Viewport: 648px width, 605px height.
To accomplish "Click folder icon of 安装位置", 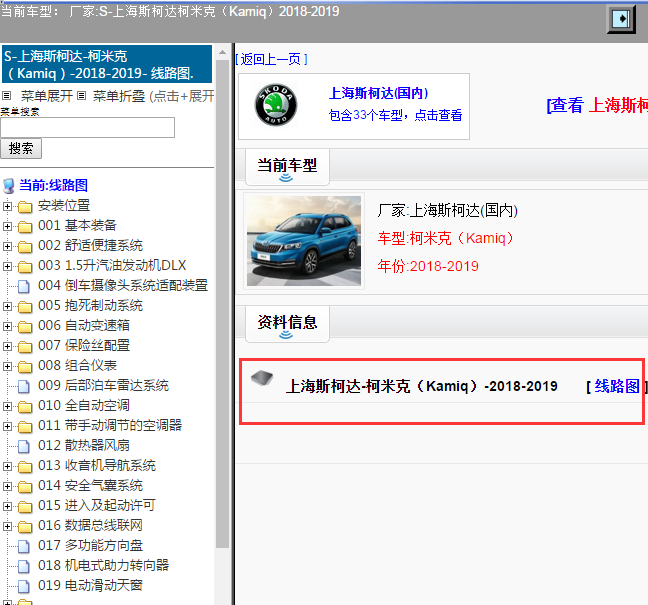I will pyautogui.click(x=25, y=206).
